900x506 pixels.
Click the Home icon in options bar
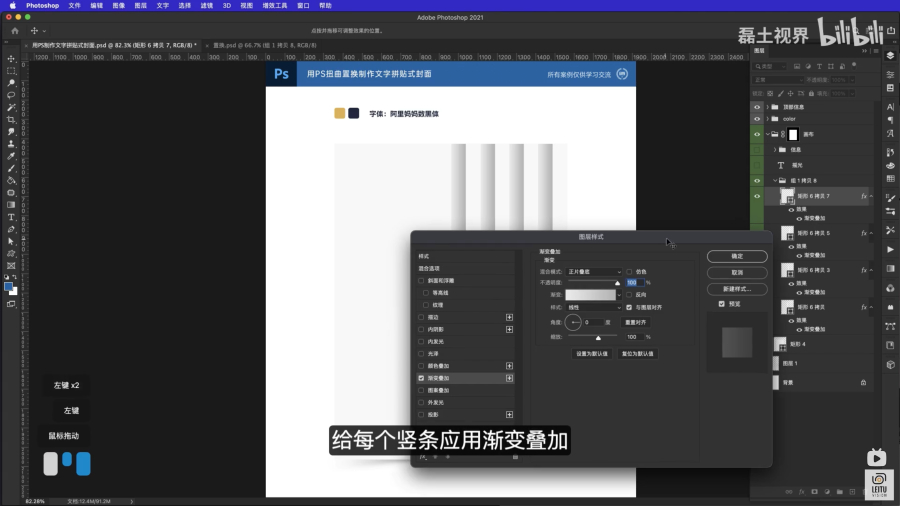pyautogui.click(x=15, y=31)
